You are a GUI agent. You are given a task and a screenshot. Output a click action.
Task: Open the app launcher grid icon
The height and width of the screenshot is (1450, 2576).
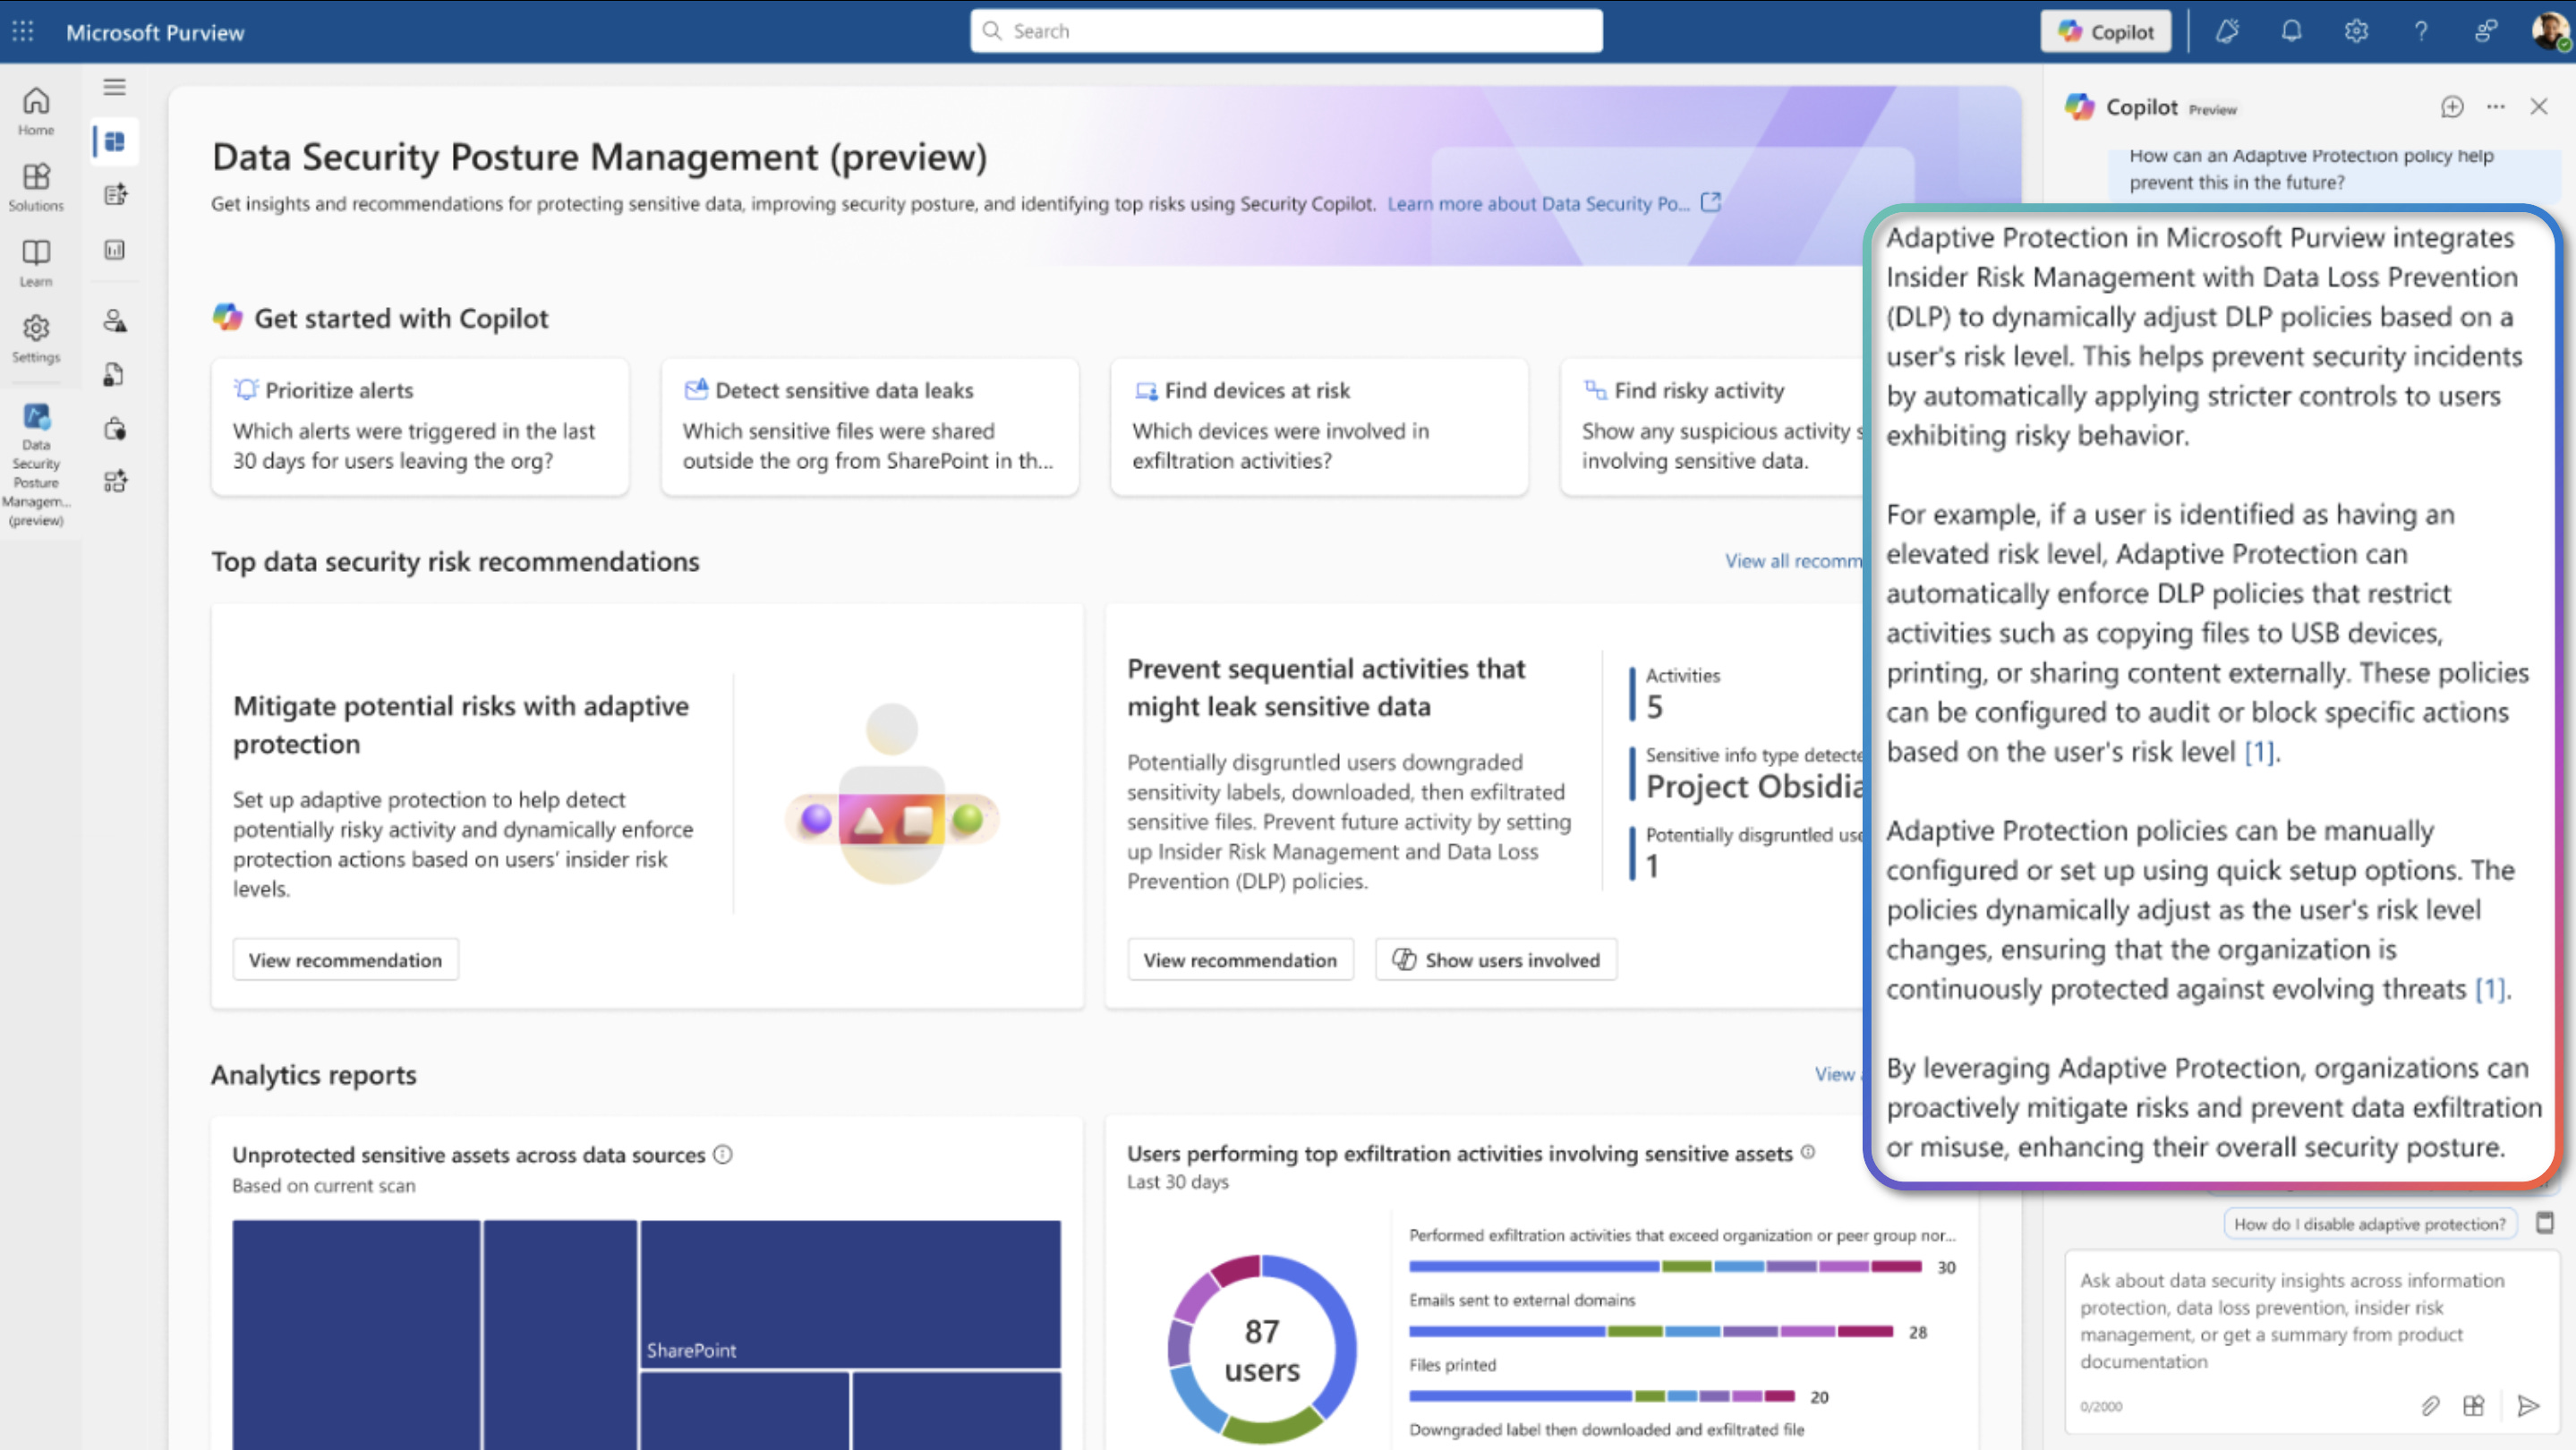pos(23,31)
